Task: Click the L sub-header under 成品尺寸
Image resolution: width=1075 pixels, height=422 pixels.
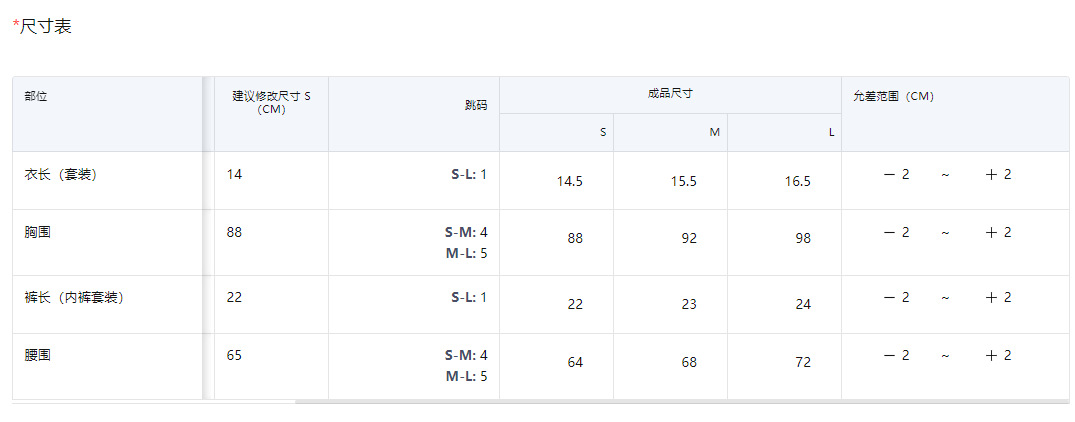Action: pyautogui.click(x=831, y=132)
